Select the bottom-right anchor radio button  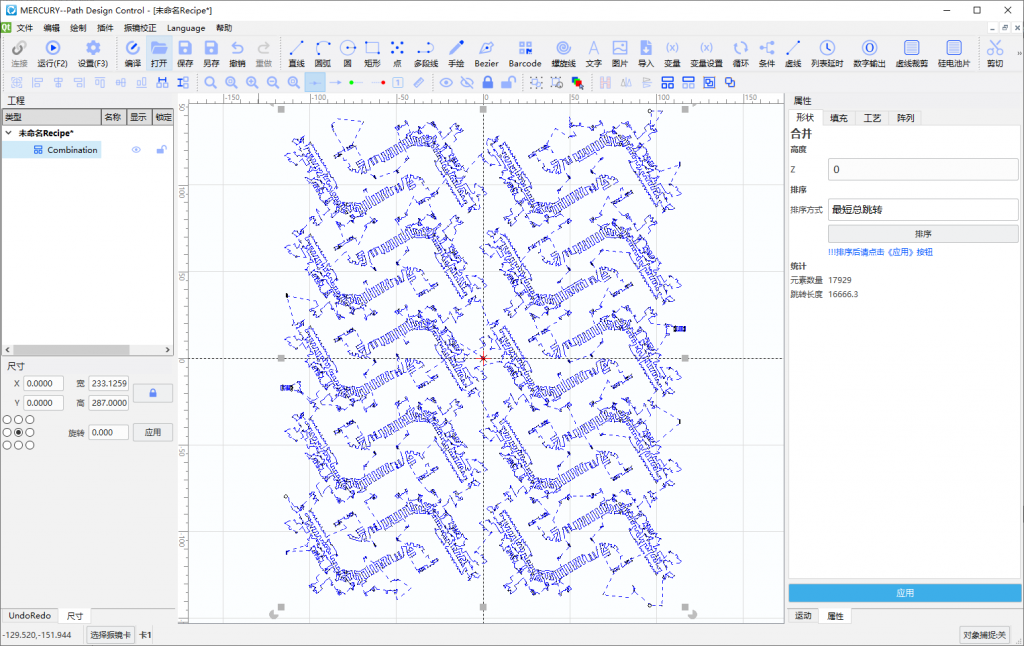pyautogui.click(x=30, y=445)
